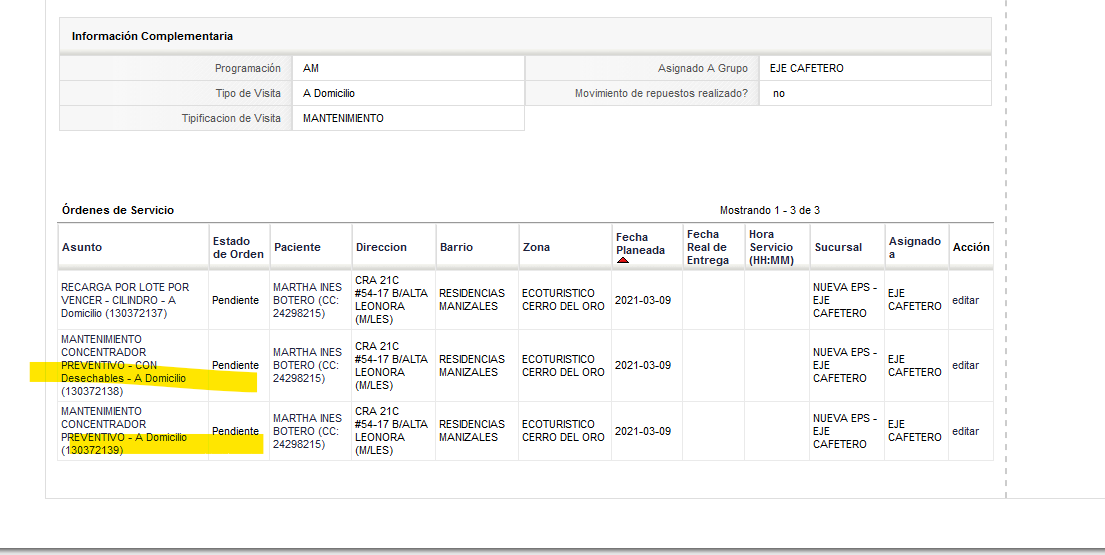Open editar for order 130372139
The image size is (1105, 555).
(x=965, y=431)
